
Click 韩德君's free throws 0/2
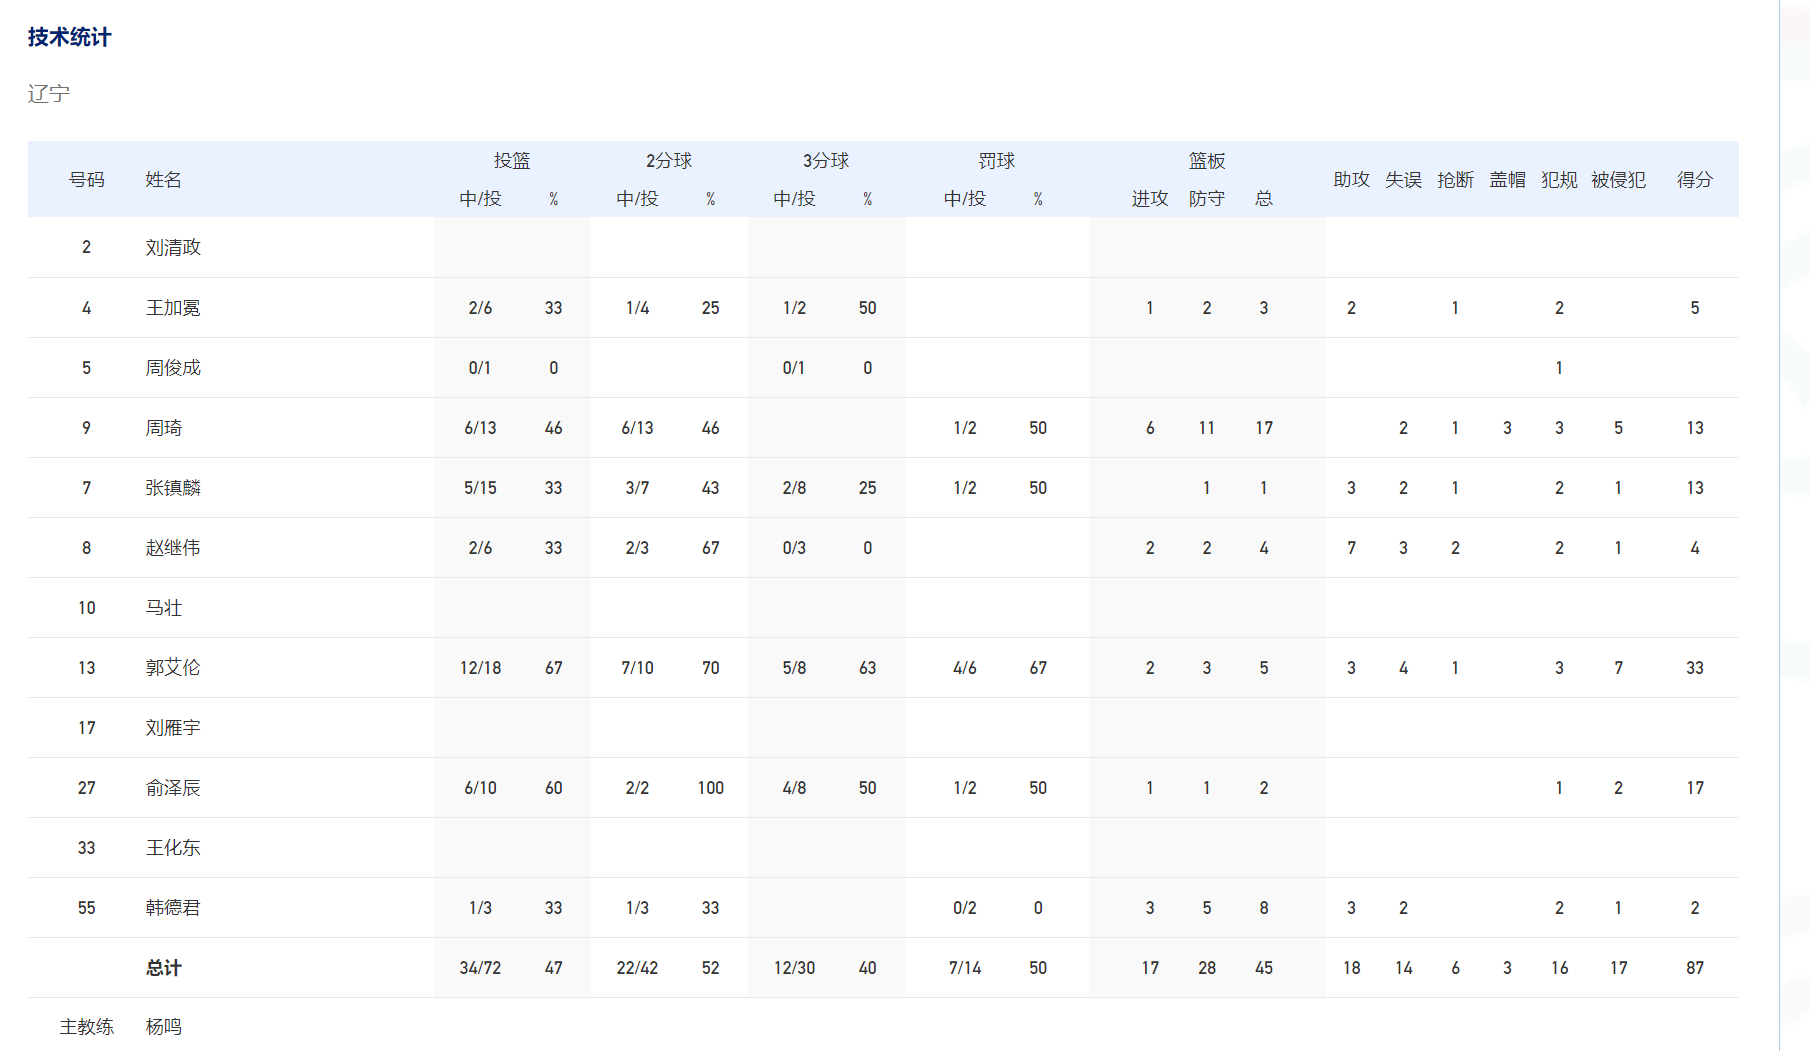point(964,908)
